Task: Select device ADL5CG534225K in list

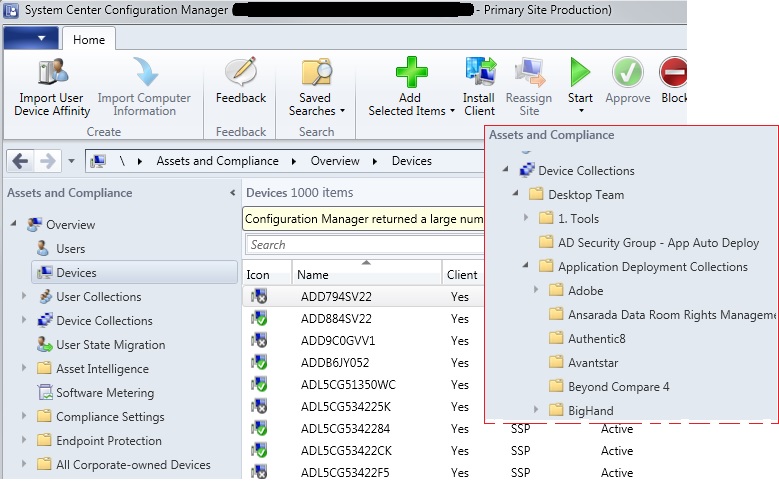Action: [x=345, y=406]
